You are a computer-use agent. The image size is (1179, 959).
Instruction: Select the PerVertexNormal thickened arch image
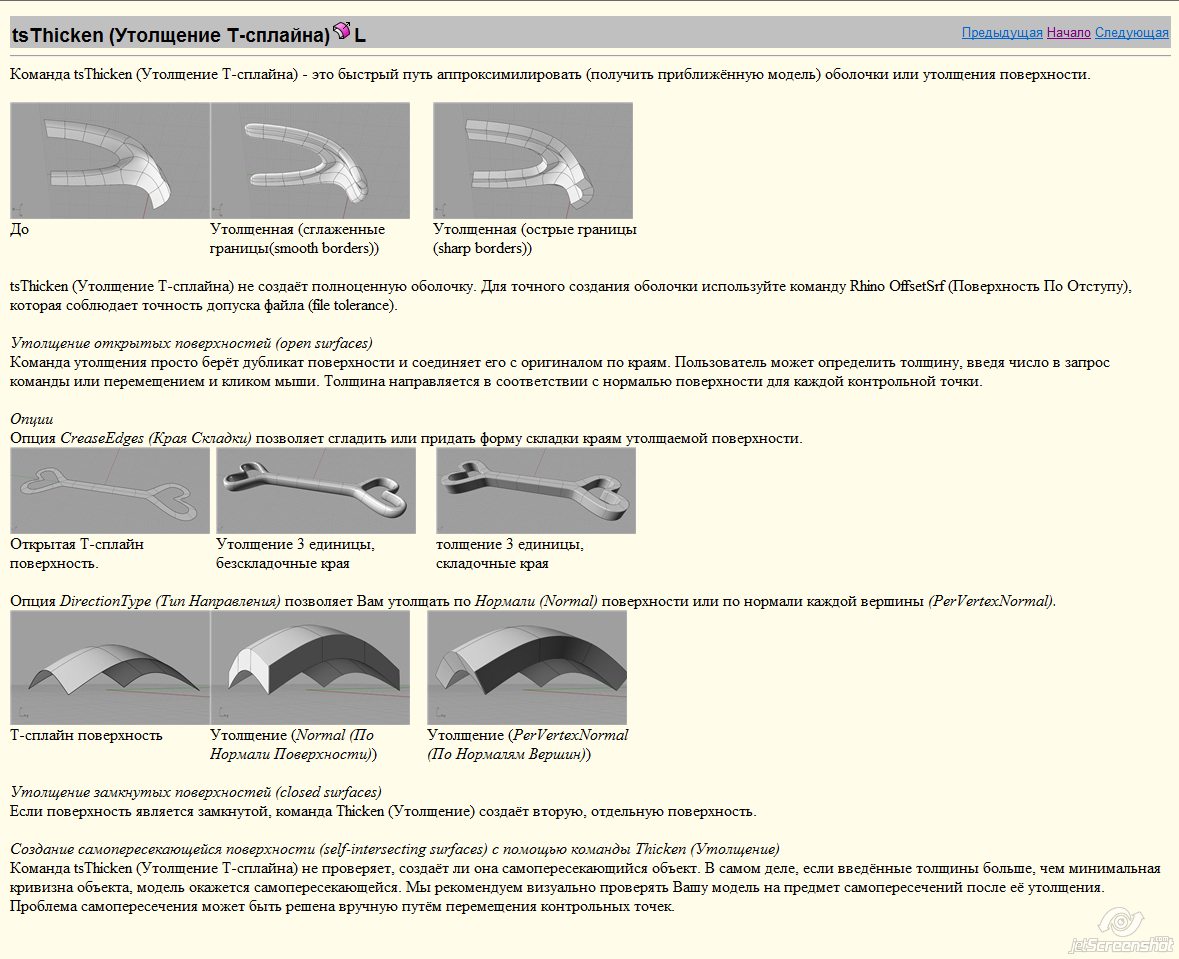click(526, 667)
